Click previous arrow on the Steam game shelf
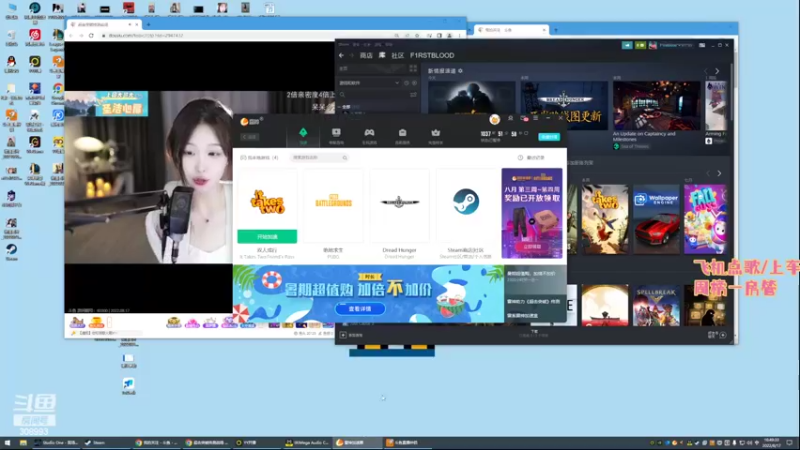Viewport: 800px width, 450px height. coord(708,173)
